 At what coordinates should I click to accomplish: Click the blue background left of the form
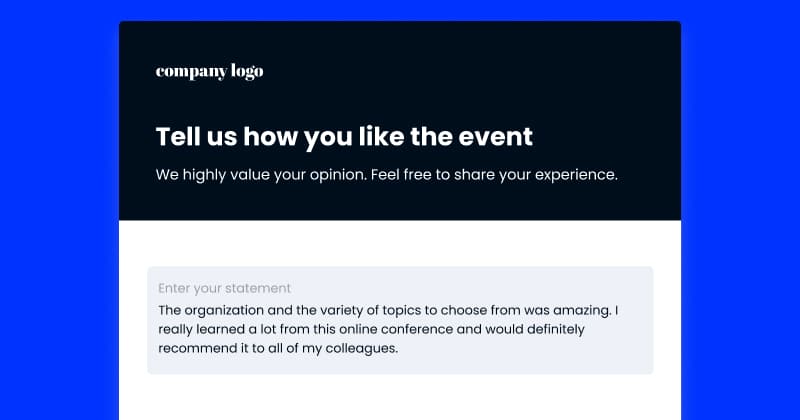click(59, 214)
